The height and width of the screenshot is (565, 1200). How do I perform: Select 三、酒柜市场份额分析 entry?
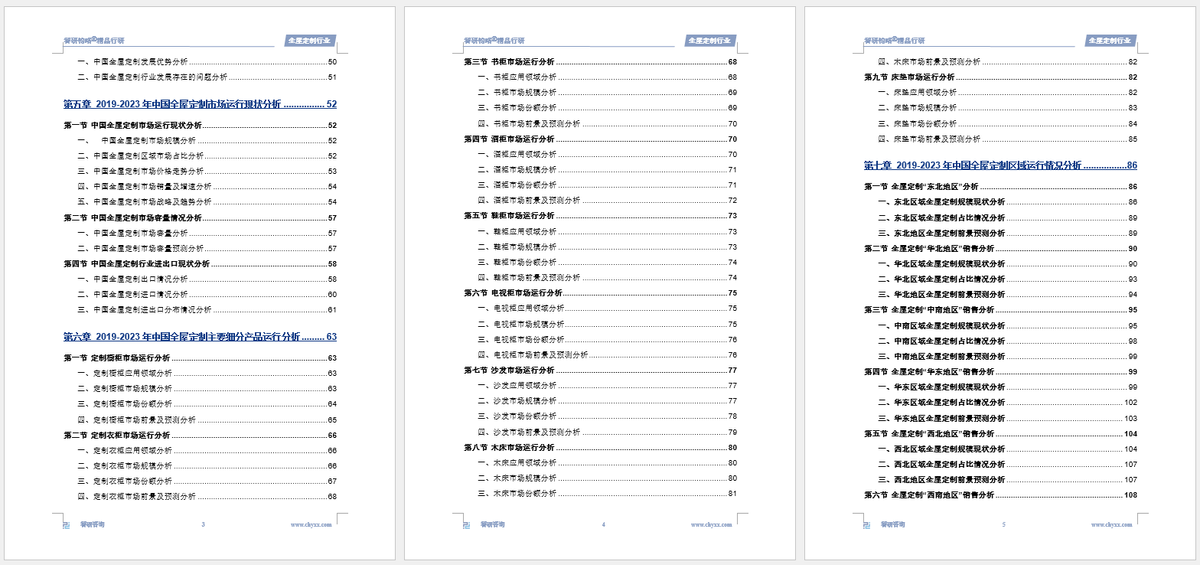pos(607,185)
